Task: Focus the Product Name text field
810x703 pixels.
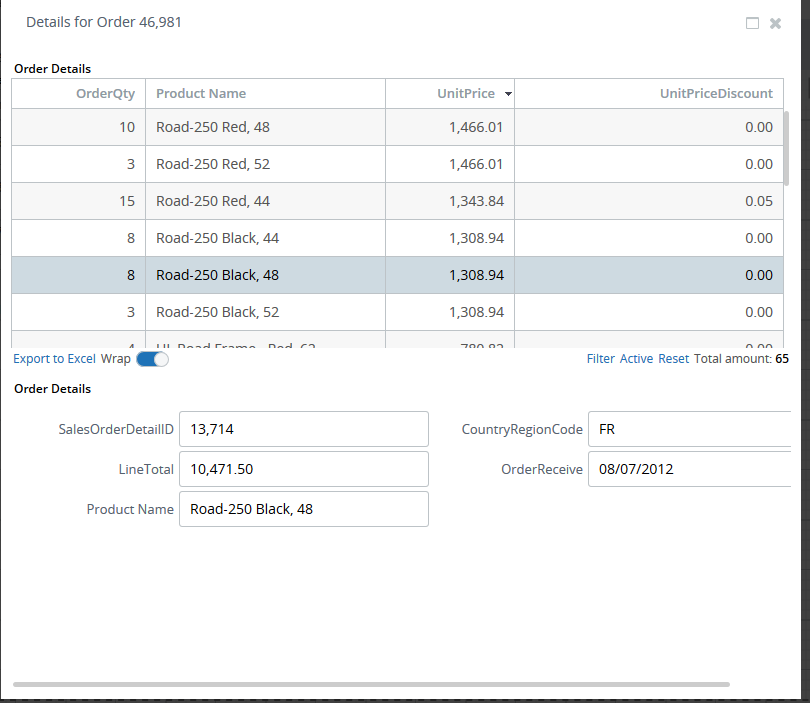Action: tap(303, 509)
